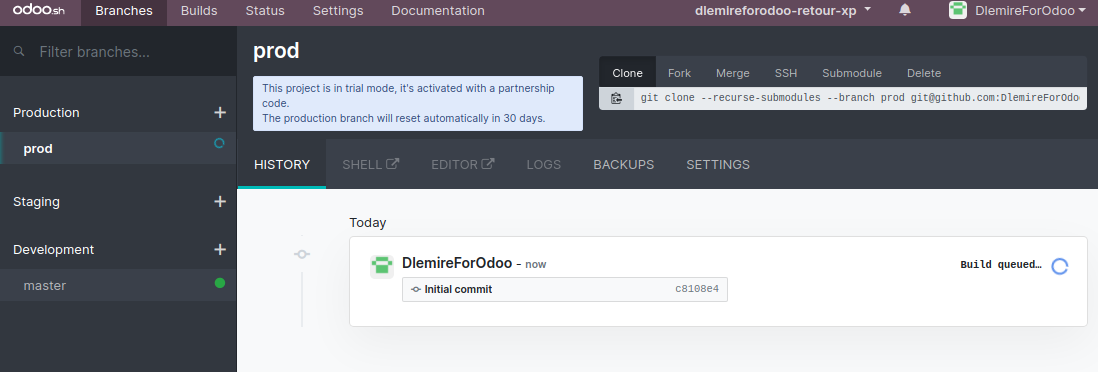The height and width of the screenshot is (372, 1098).
Task: Select the SSH tab
Action: (786, 73)
